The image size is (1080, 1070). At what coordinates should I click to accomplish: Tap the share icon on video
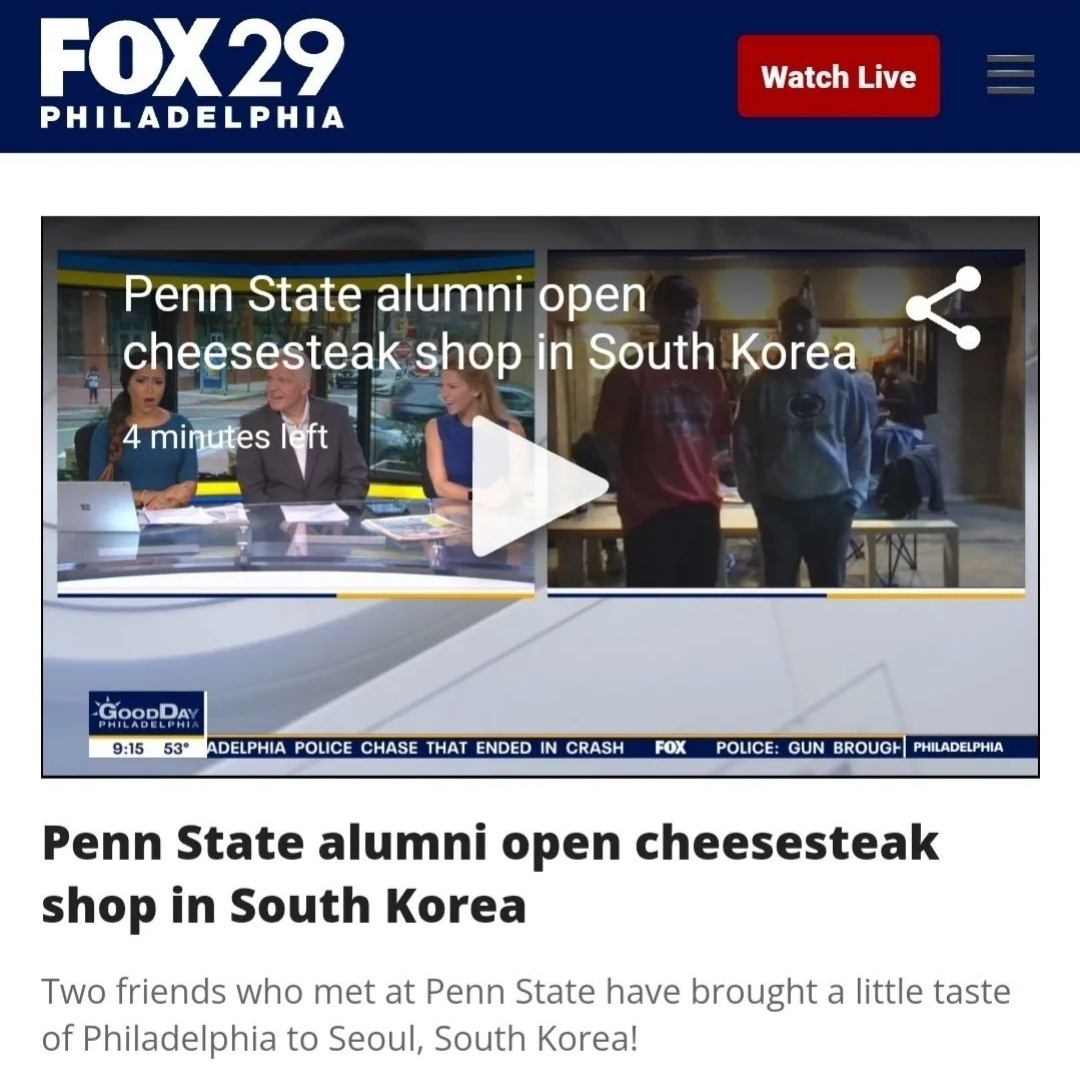[x=943, y=308]
